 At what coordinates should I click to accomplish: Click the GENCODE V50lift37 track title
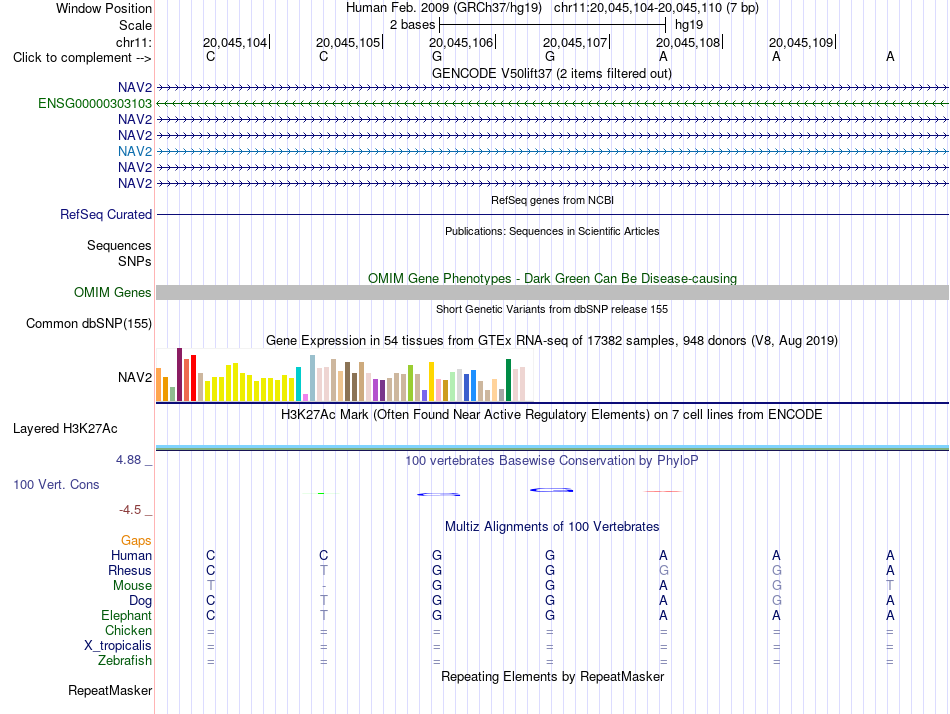point(552,74)
